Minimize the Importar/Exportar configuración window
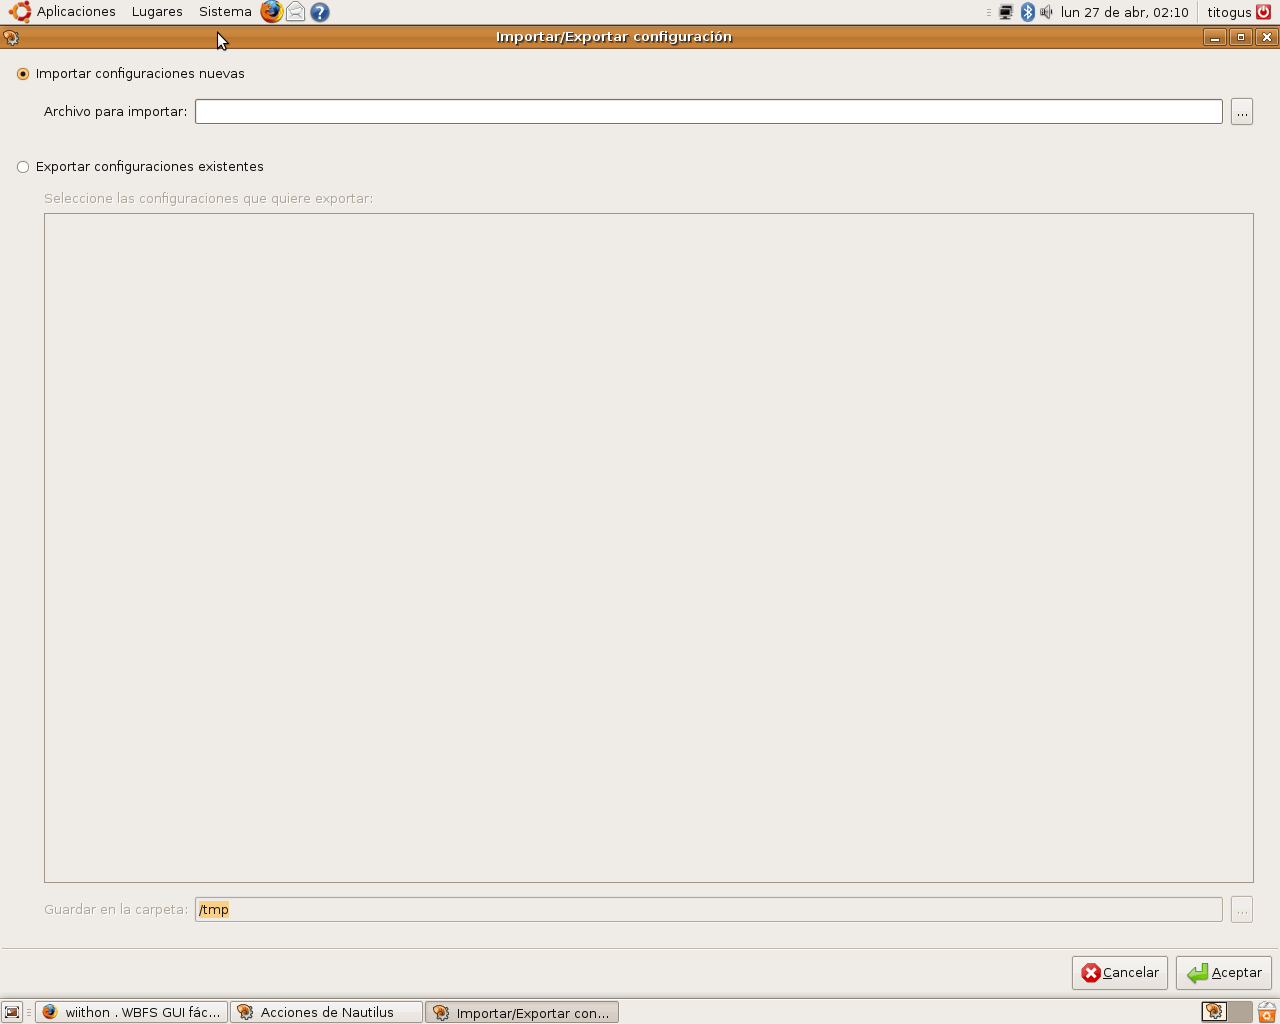 pos(1215,37)
